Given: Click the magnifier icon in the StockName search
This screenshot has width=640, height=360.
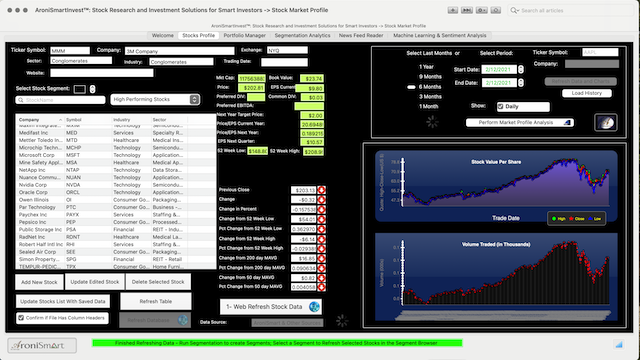Looking at the screenshot, I should click(20, 100).
